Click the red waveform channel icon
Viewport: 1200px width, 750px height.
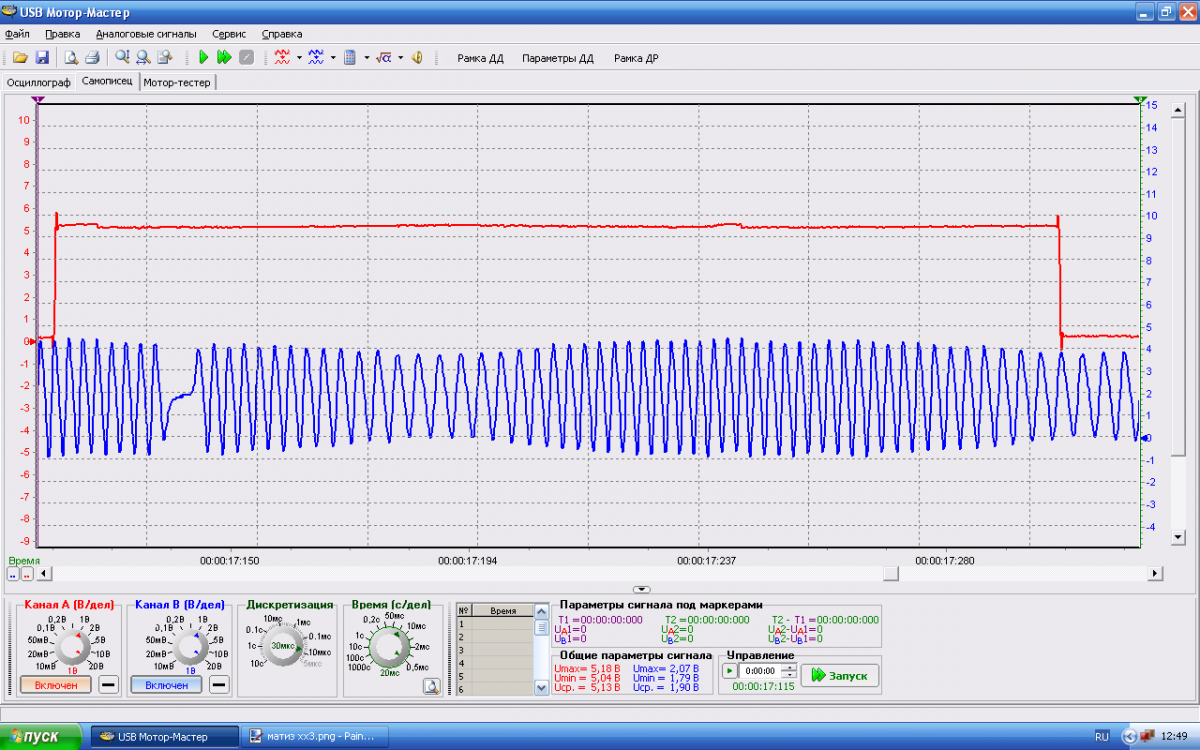click(282, 58)
